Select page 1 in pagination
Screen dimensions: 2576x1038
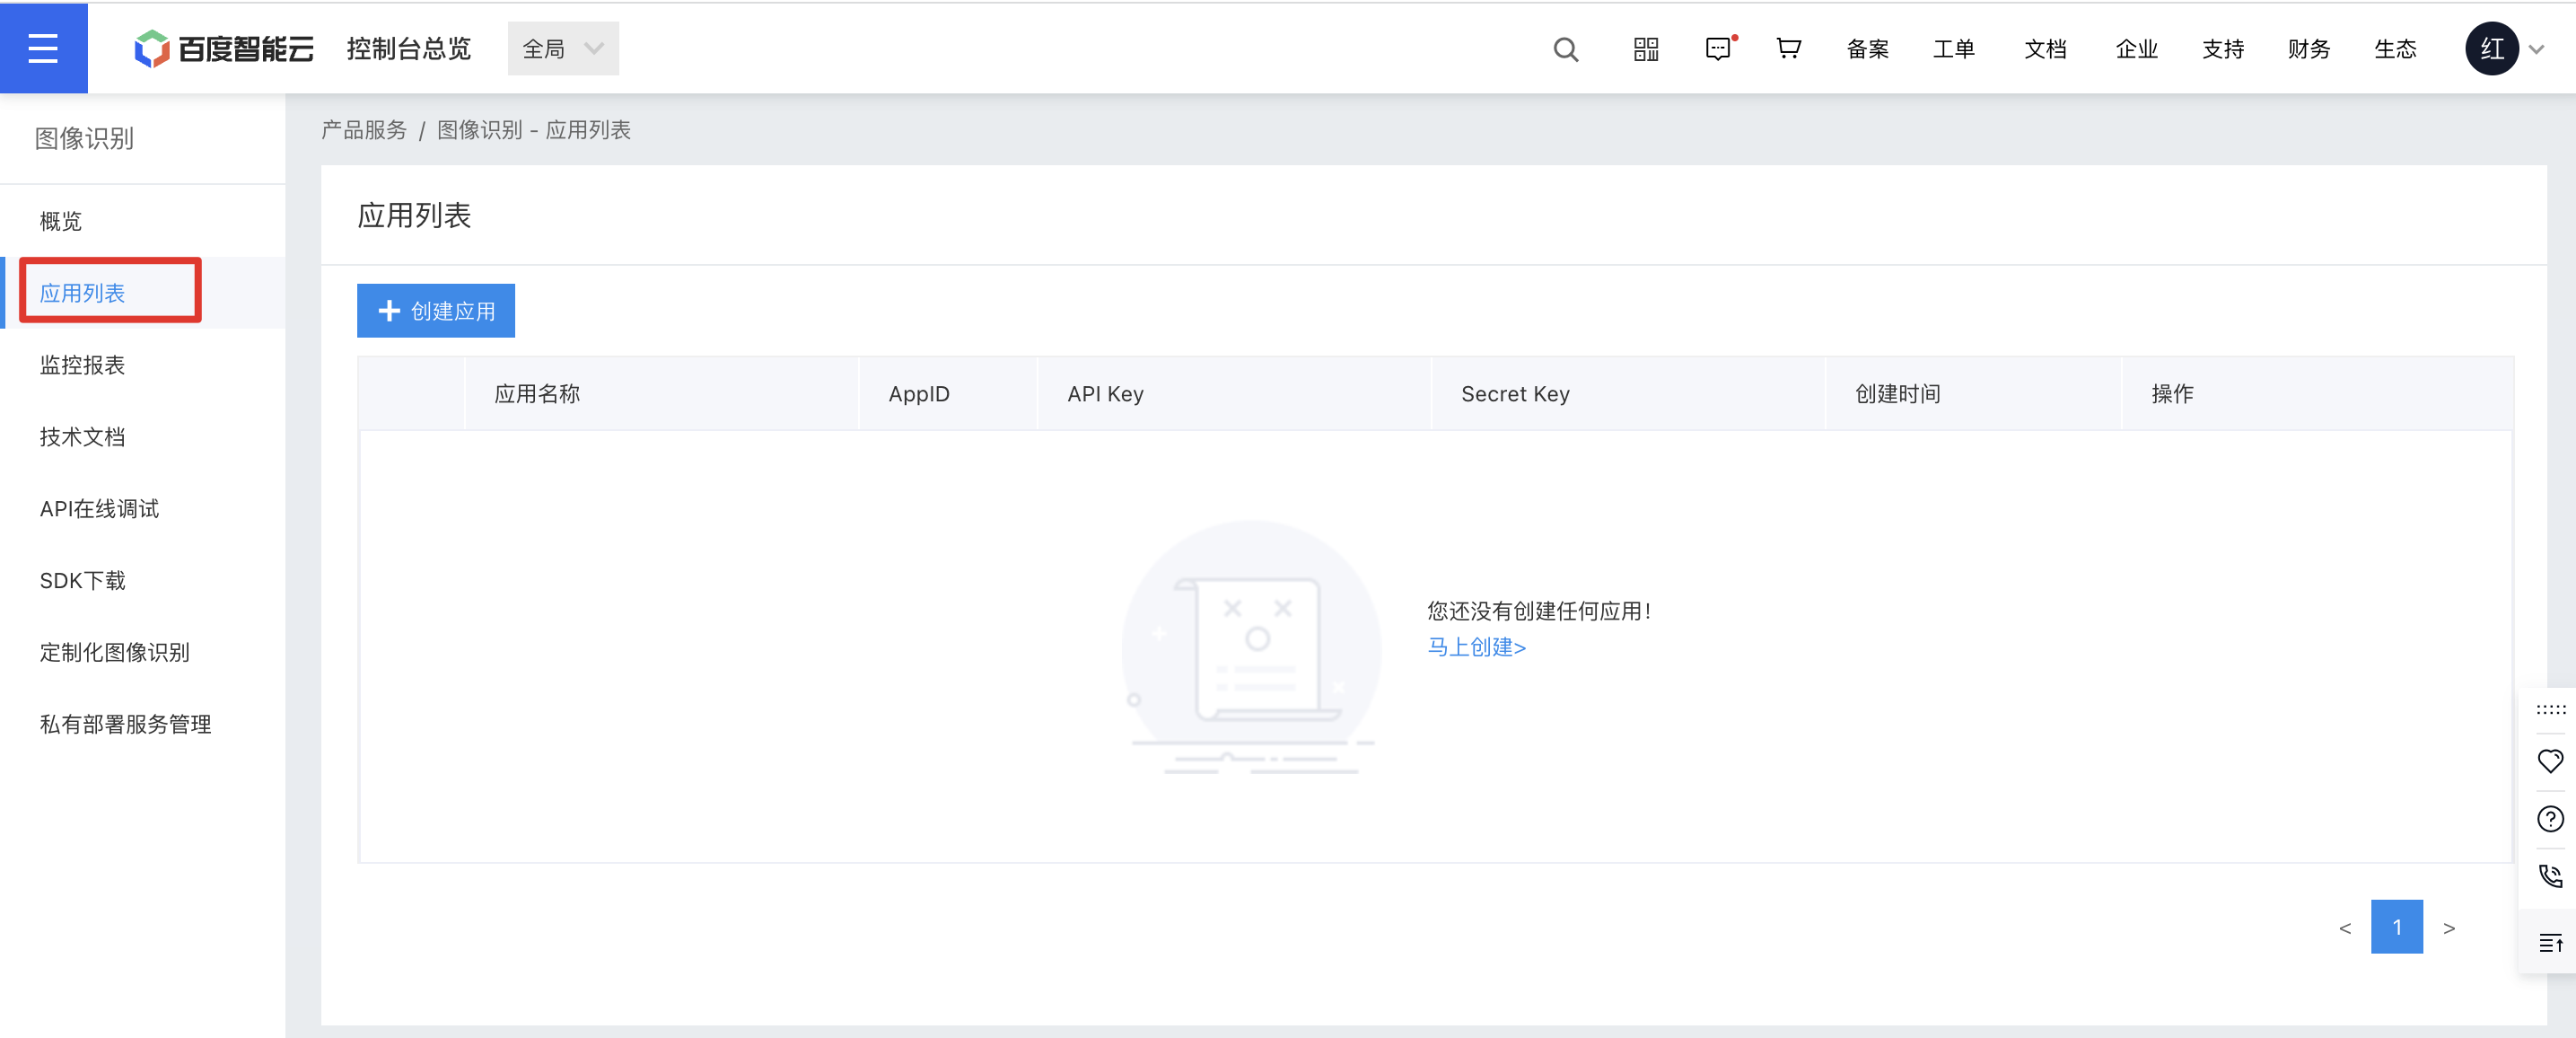click(x=2397, y=927)
